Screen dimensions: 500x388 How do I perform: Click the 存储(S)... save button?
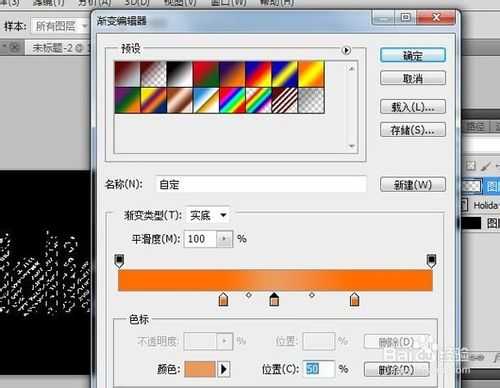(x=413, y=130)
